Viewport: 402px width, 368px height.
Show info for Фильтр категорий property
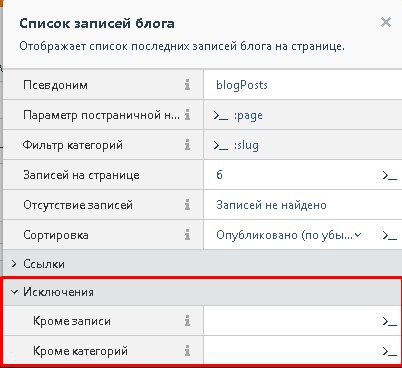point(187,145)
